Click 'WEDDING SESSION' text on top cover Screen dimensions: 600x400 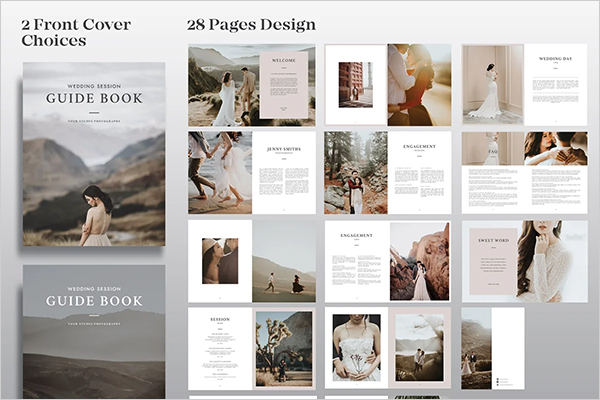94,87
